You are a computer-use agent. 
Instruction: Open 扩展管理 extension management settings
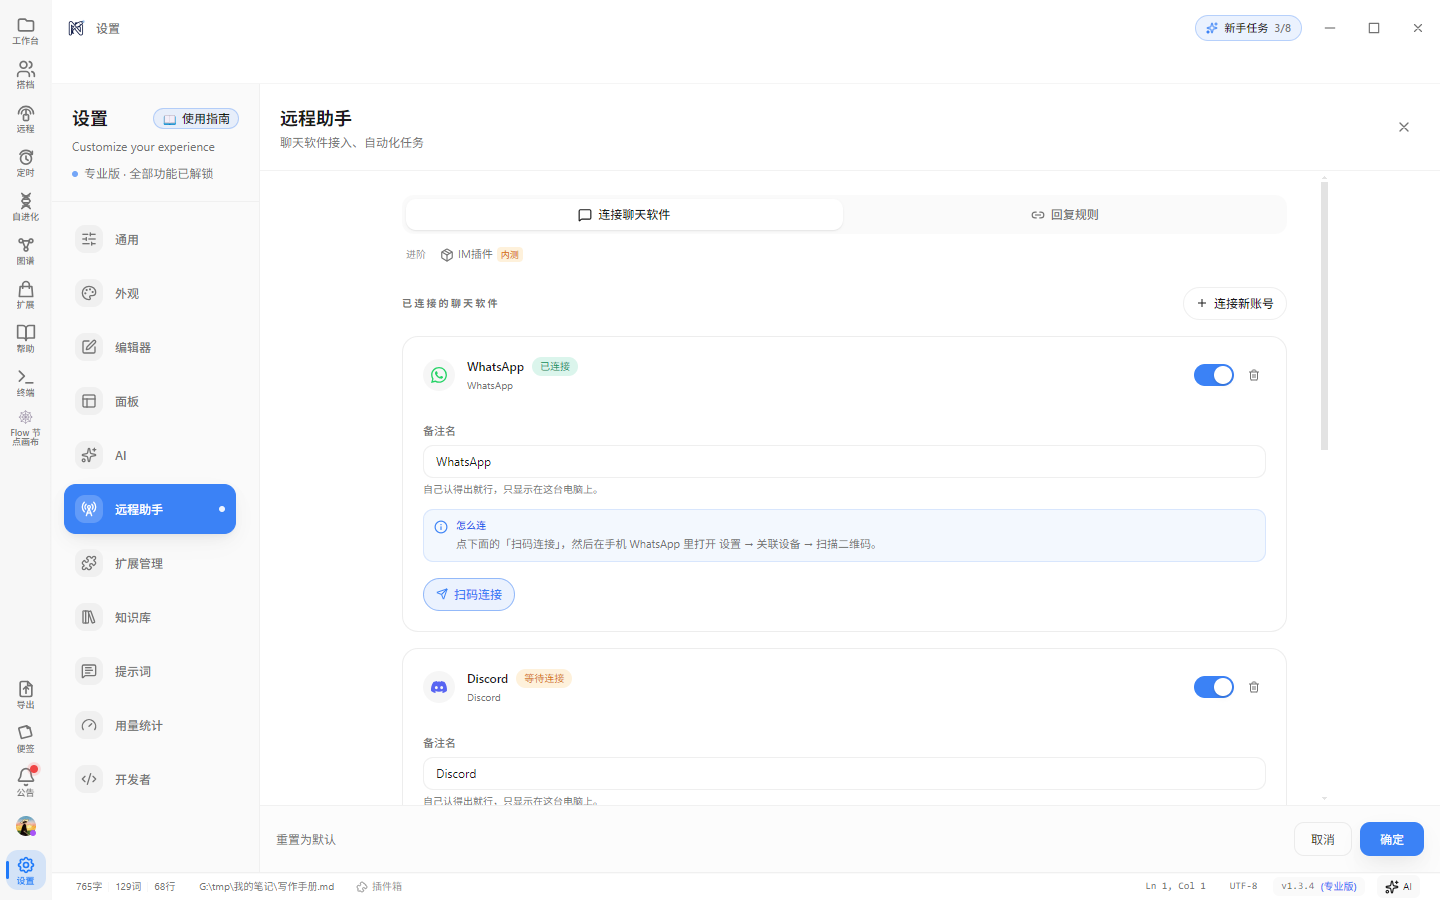150,564
